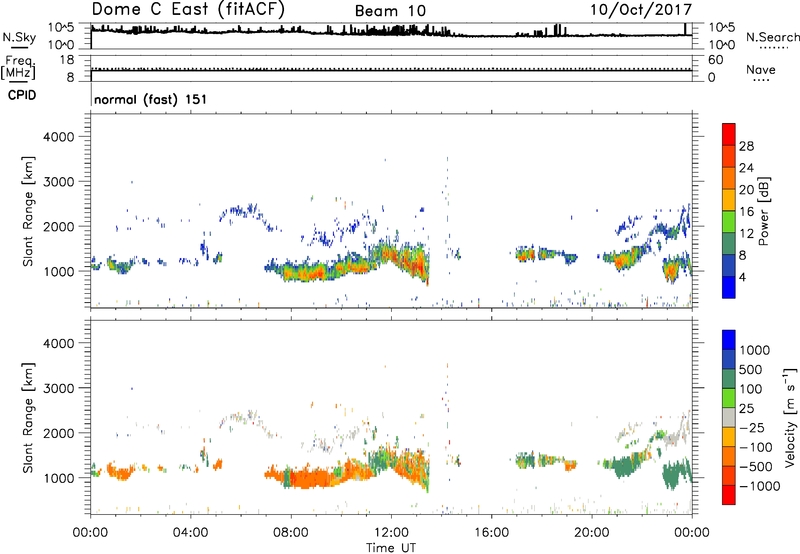800x554 pixels.
Task: Pick the yellow 16–20 dB power segment
Action: tap(729, 200)
